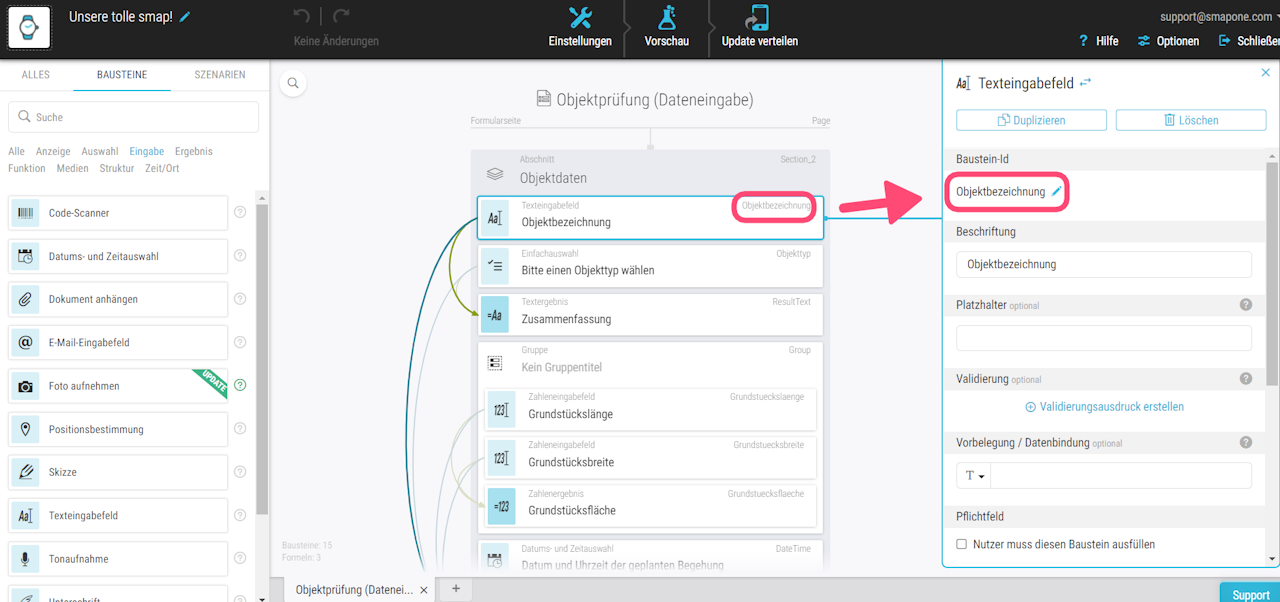The height and width of the screenshot is (602, 1280).
Task: Switch to the SZENARIEN tab
Action: [x=220, y=75]
